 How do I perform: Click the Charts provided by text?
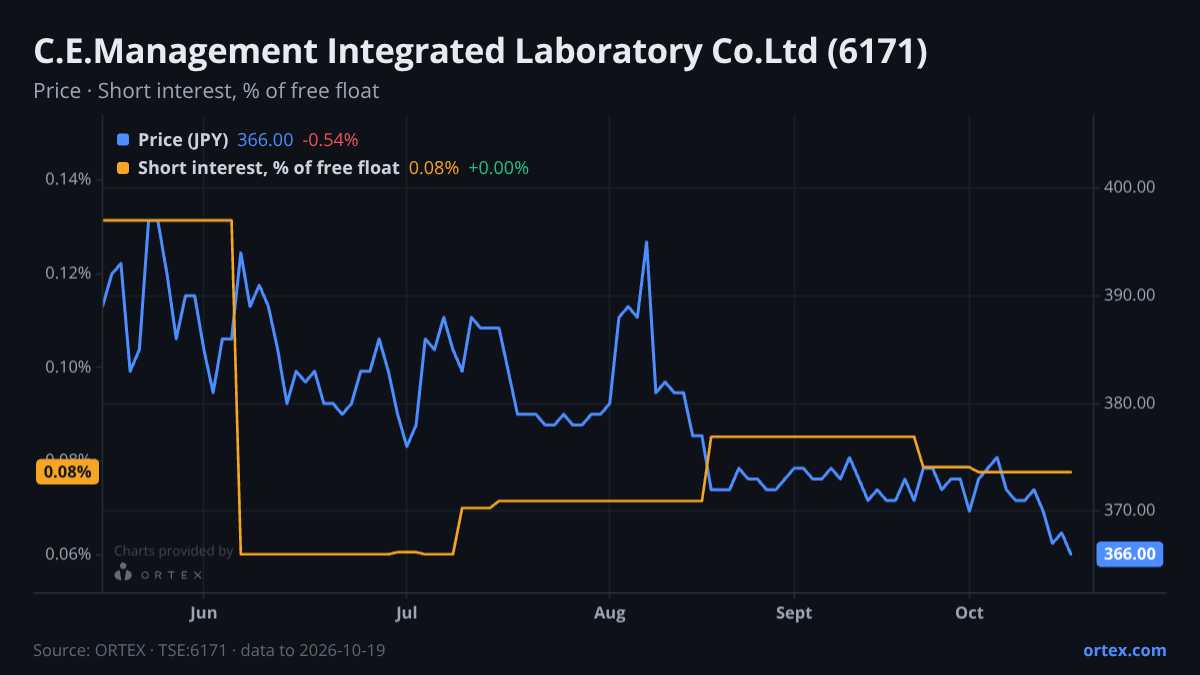pyautogui.click(x=174, y=550)
